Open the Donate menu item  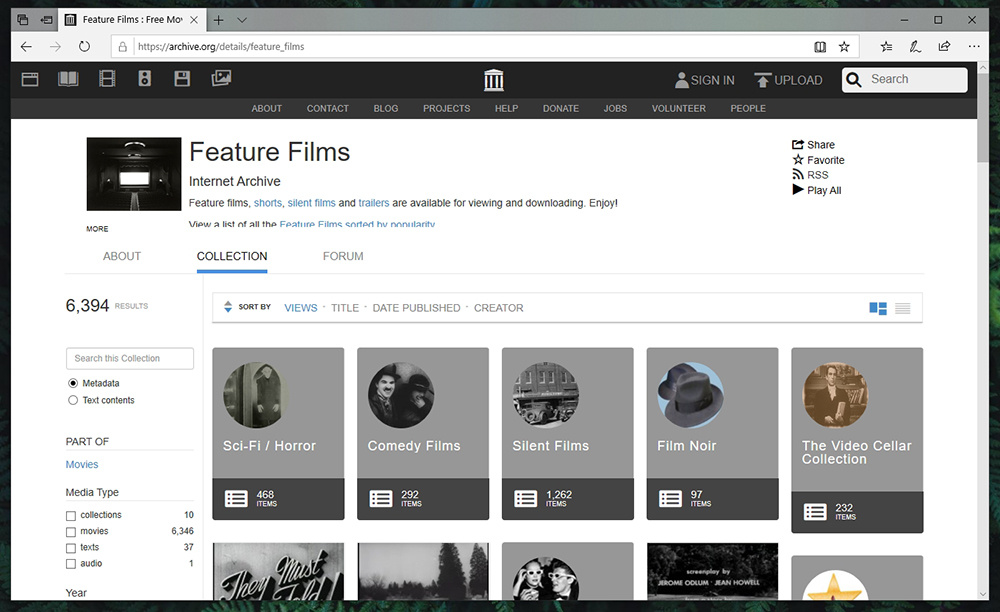pos(561,108)
